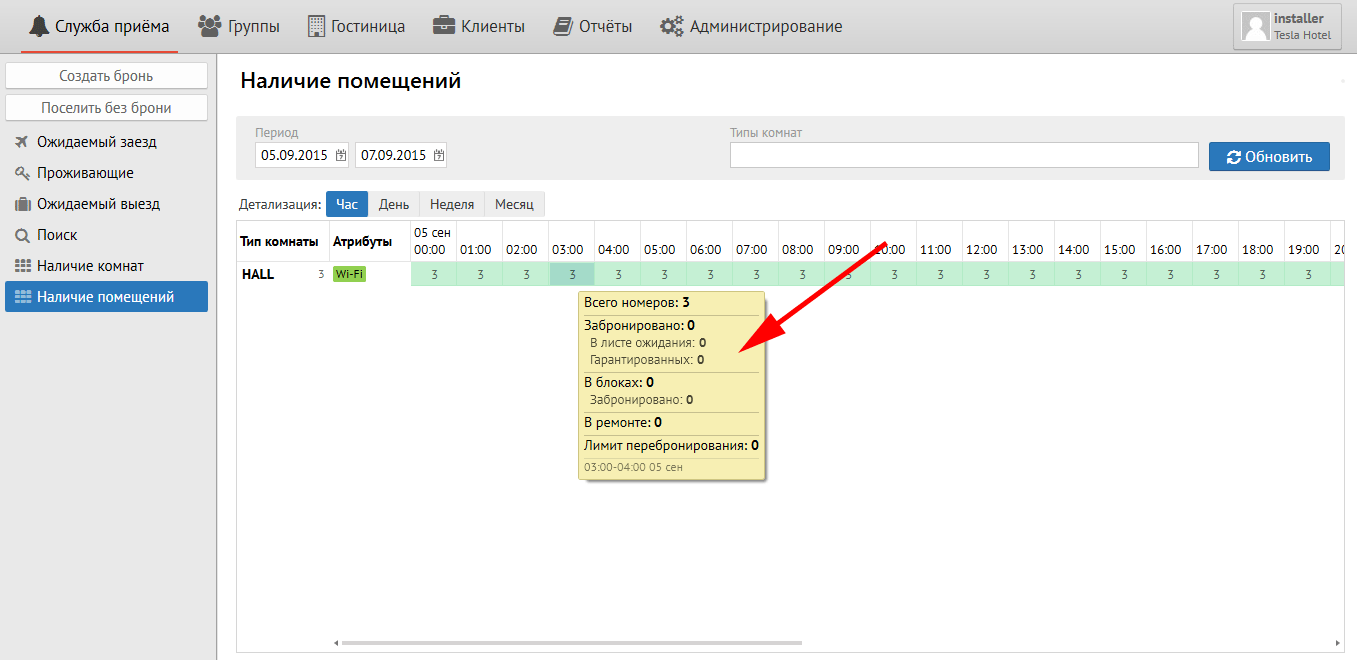
Task: Switch detail level to День
Action: tap(394, 204)
